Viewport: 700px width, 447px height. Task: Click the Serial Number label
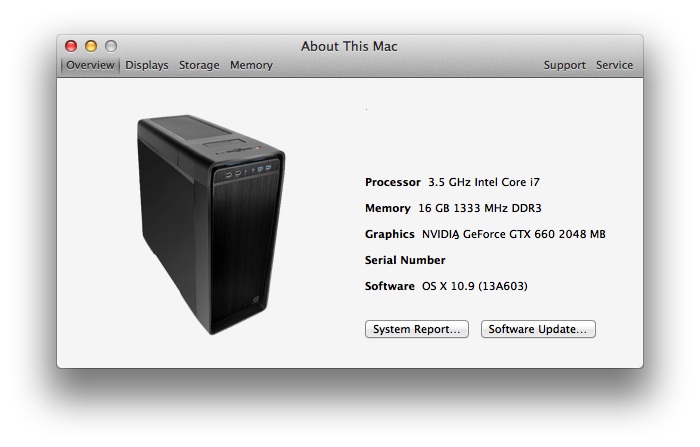point(405,260)
